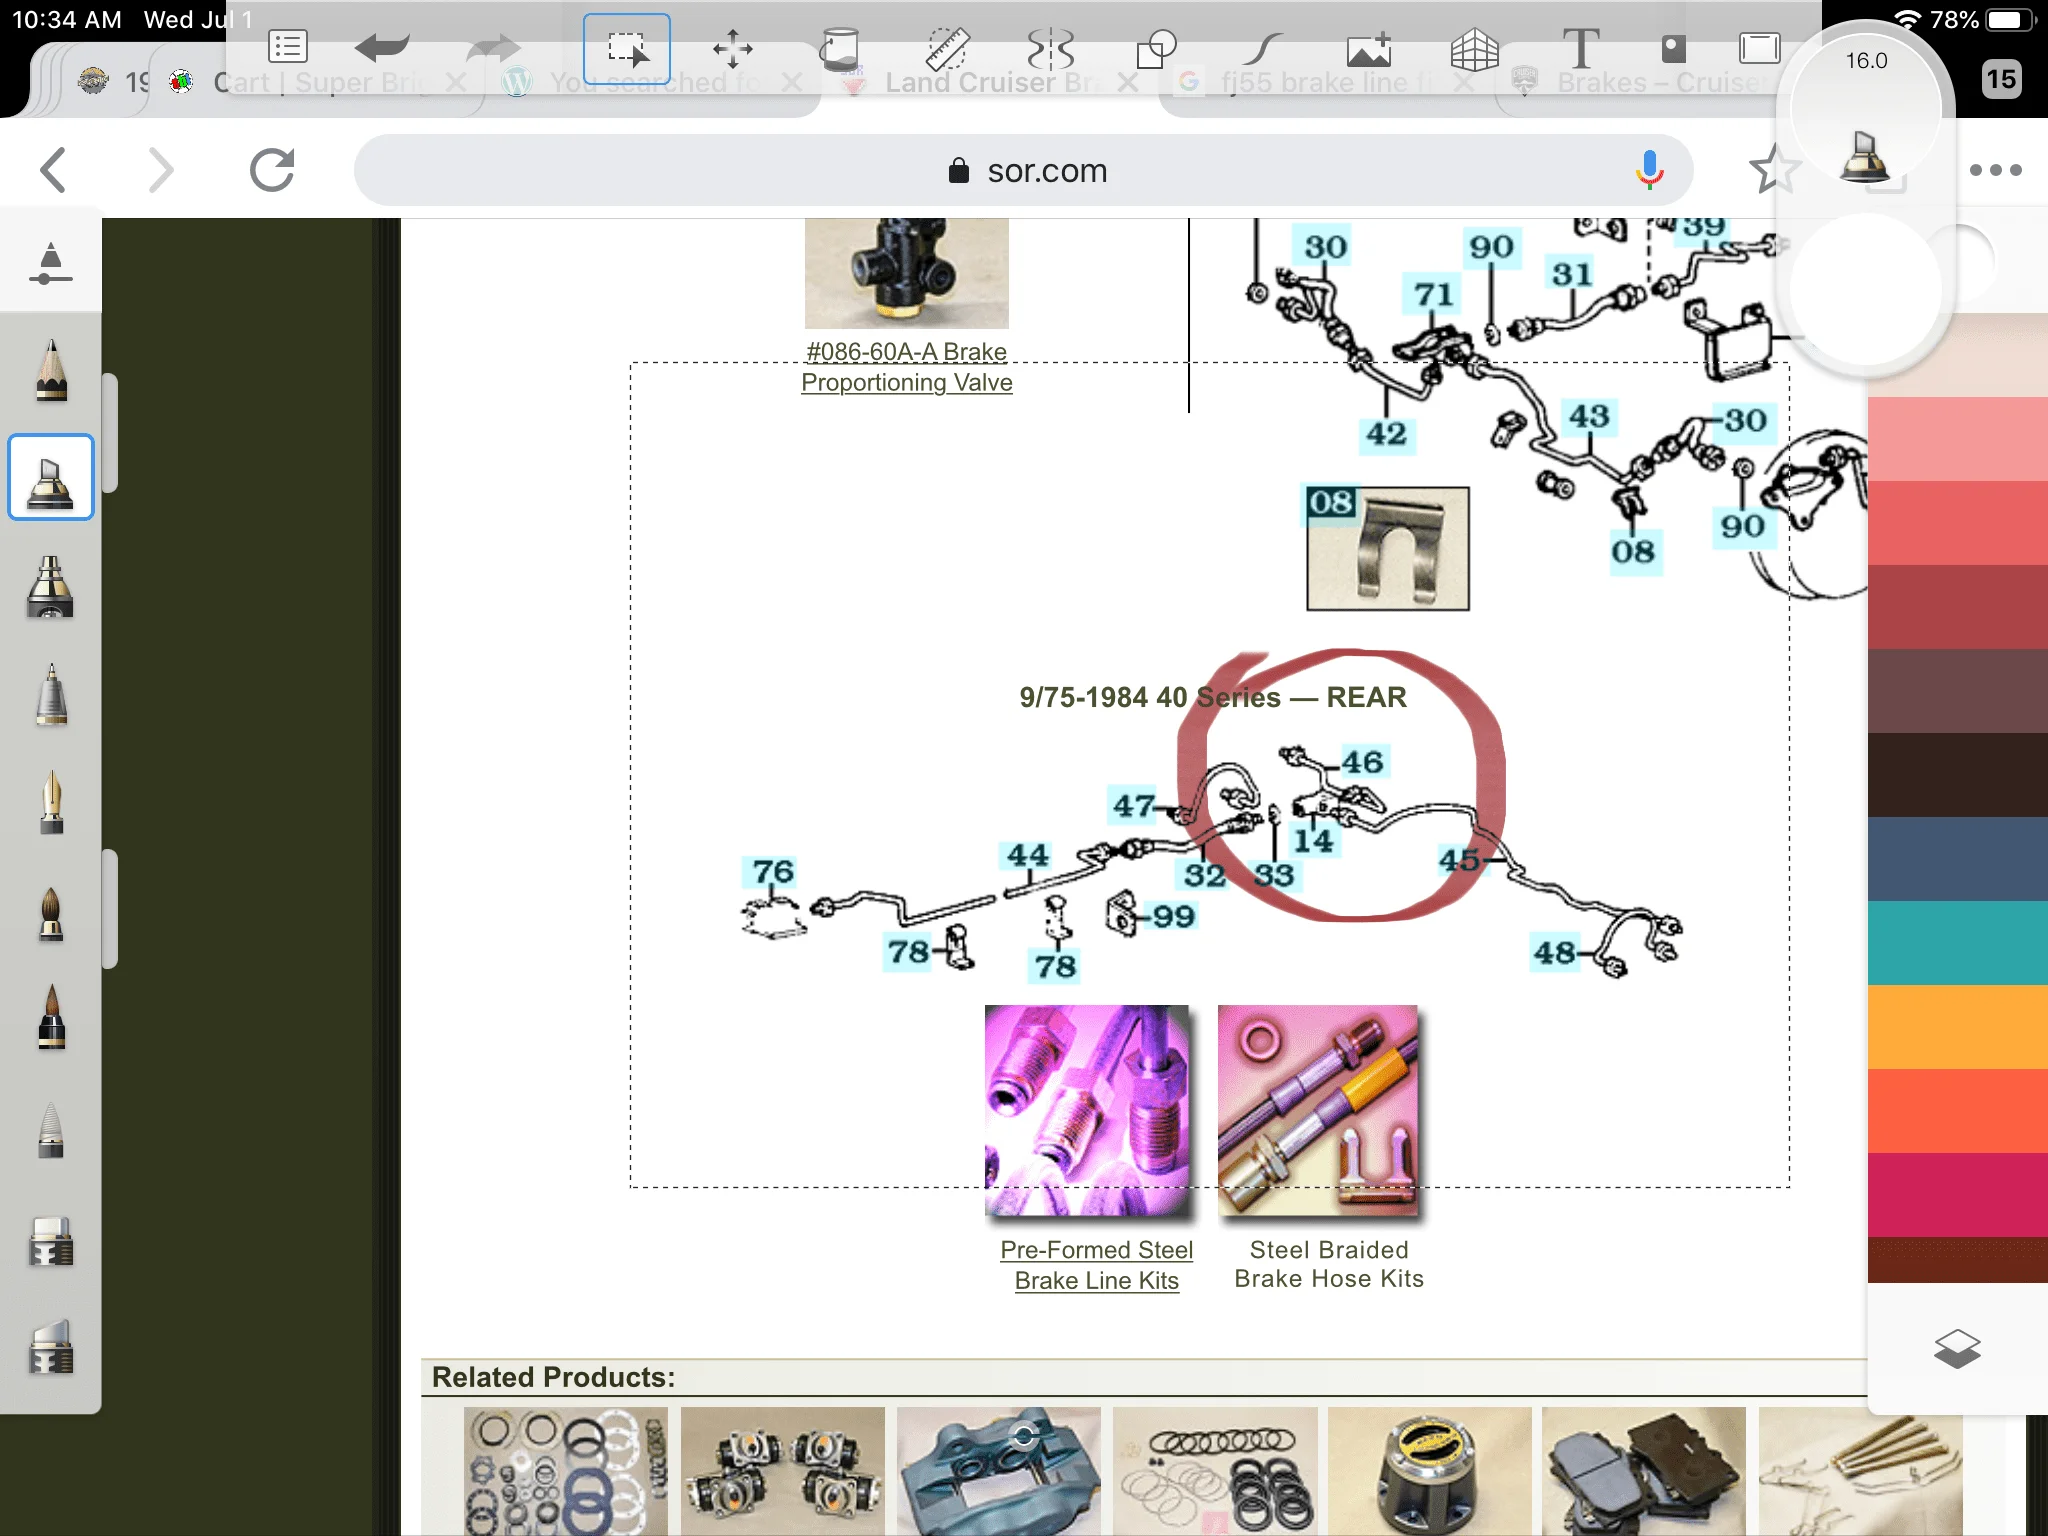Enable the Perspective Guides grid tool
2048x1536 pixels.
pos(1475,48)
